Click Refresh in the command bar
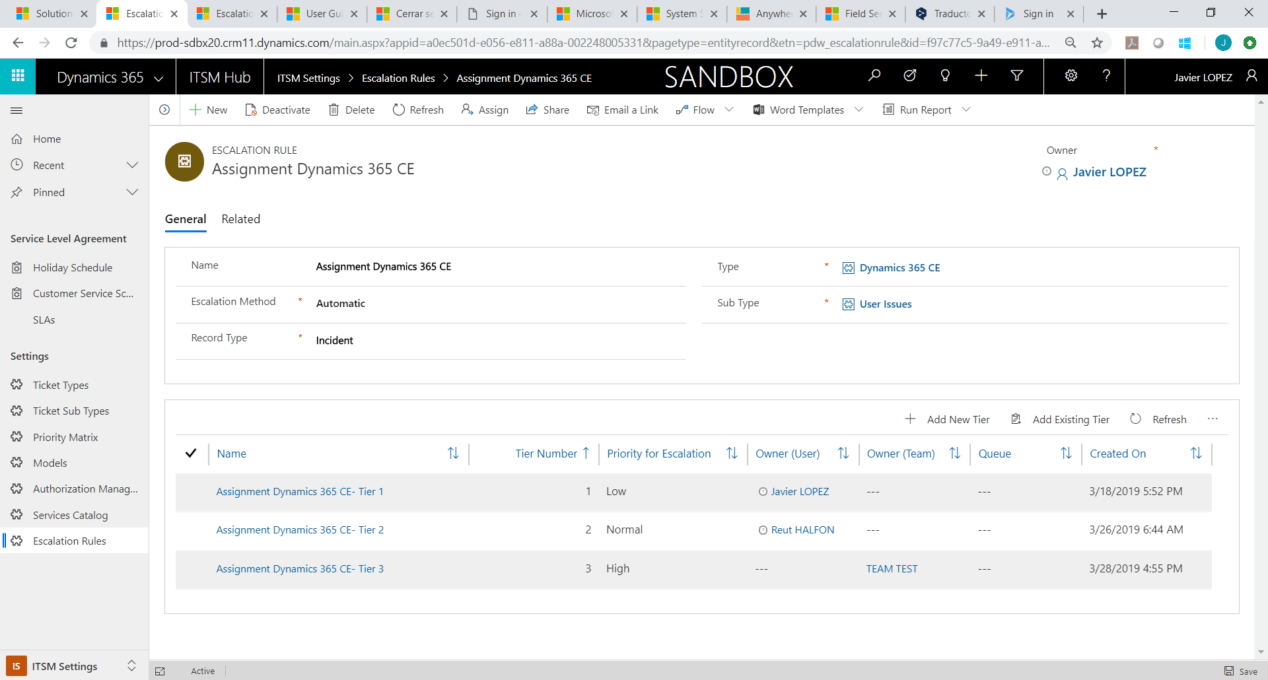 coord(418,110)
